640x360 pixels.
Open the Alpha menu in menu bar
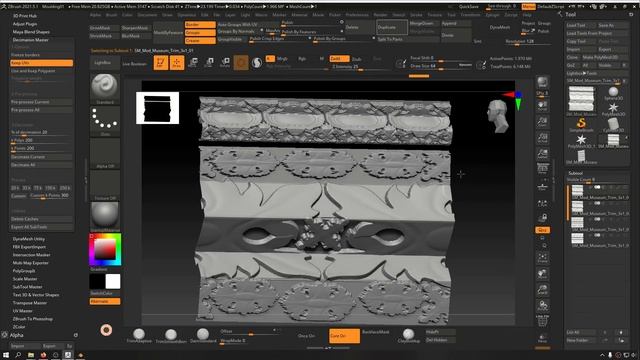point(96,15)
